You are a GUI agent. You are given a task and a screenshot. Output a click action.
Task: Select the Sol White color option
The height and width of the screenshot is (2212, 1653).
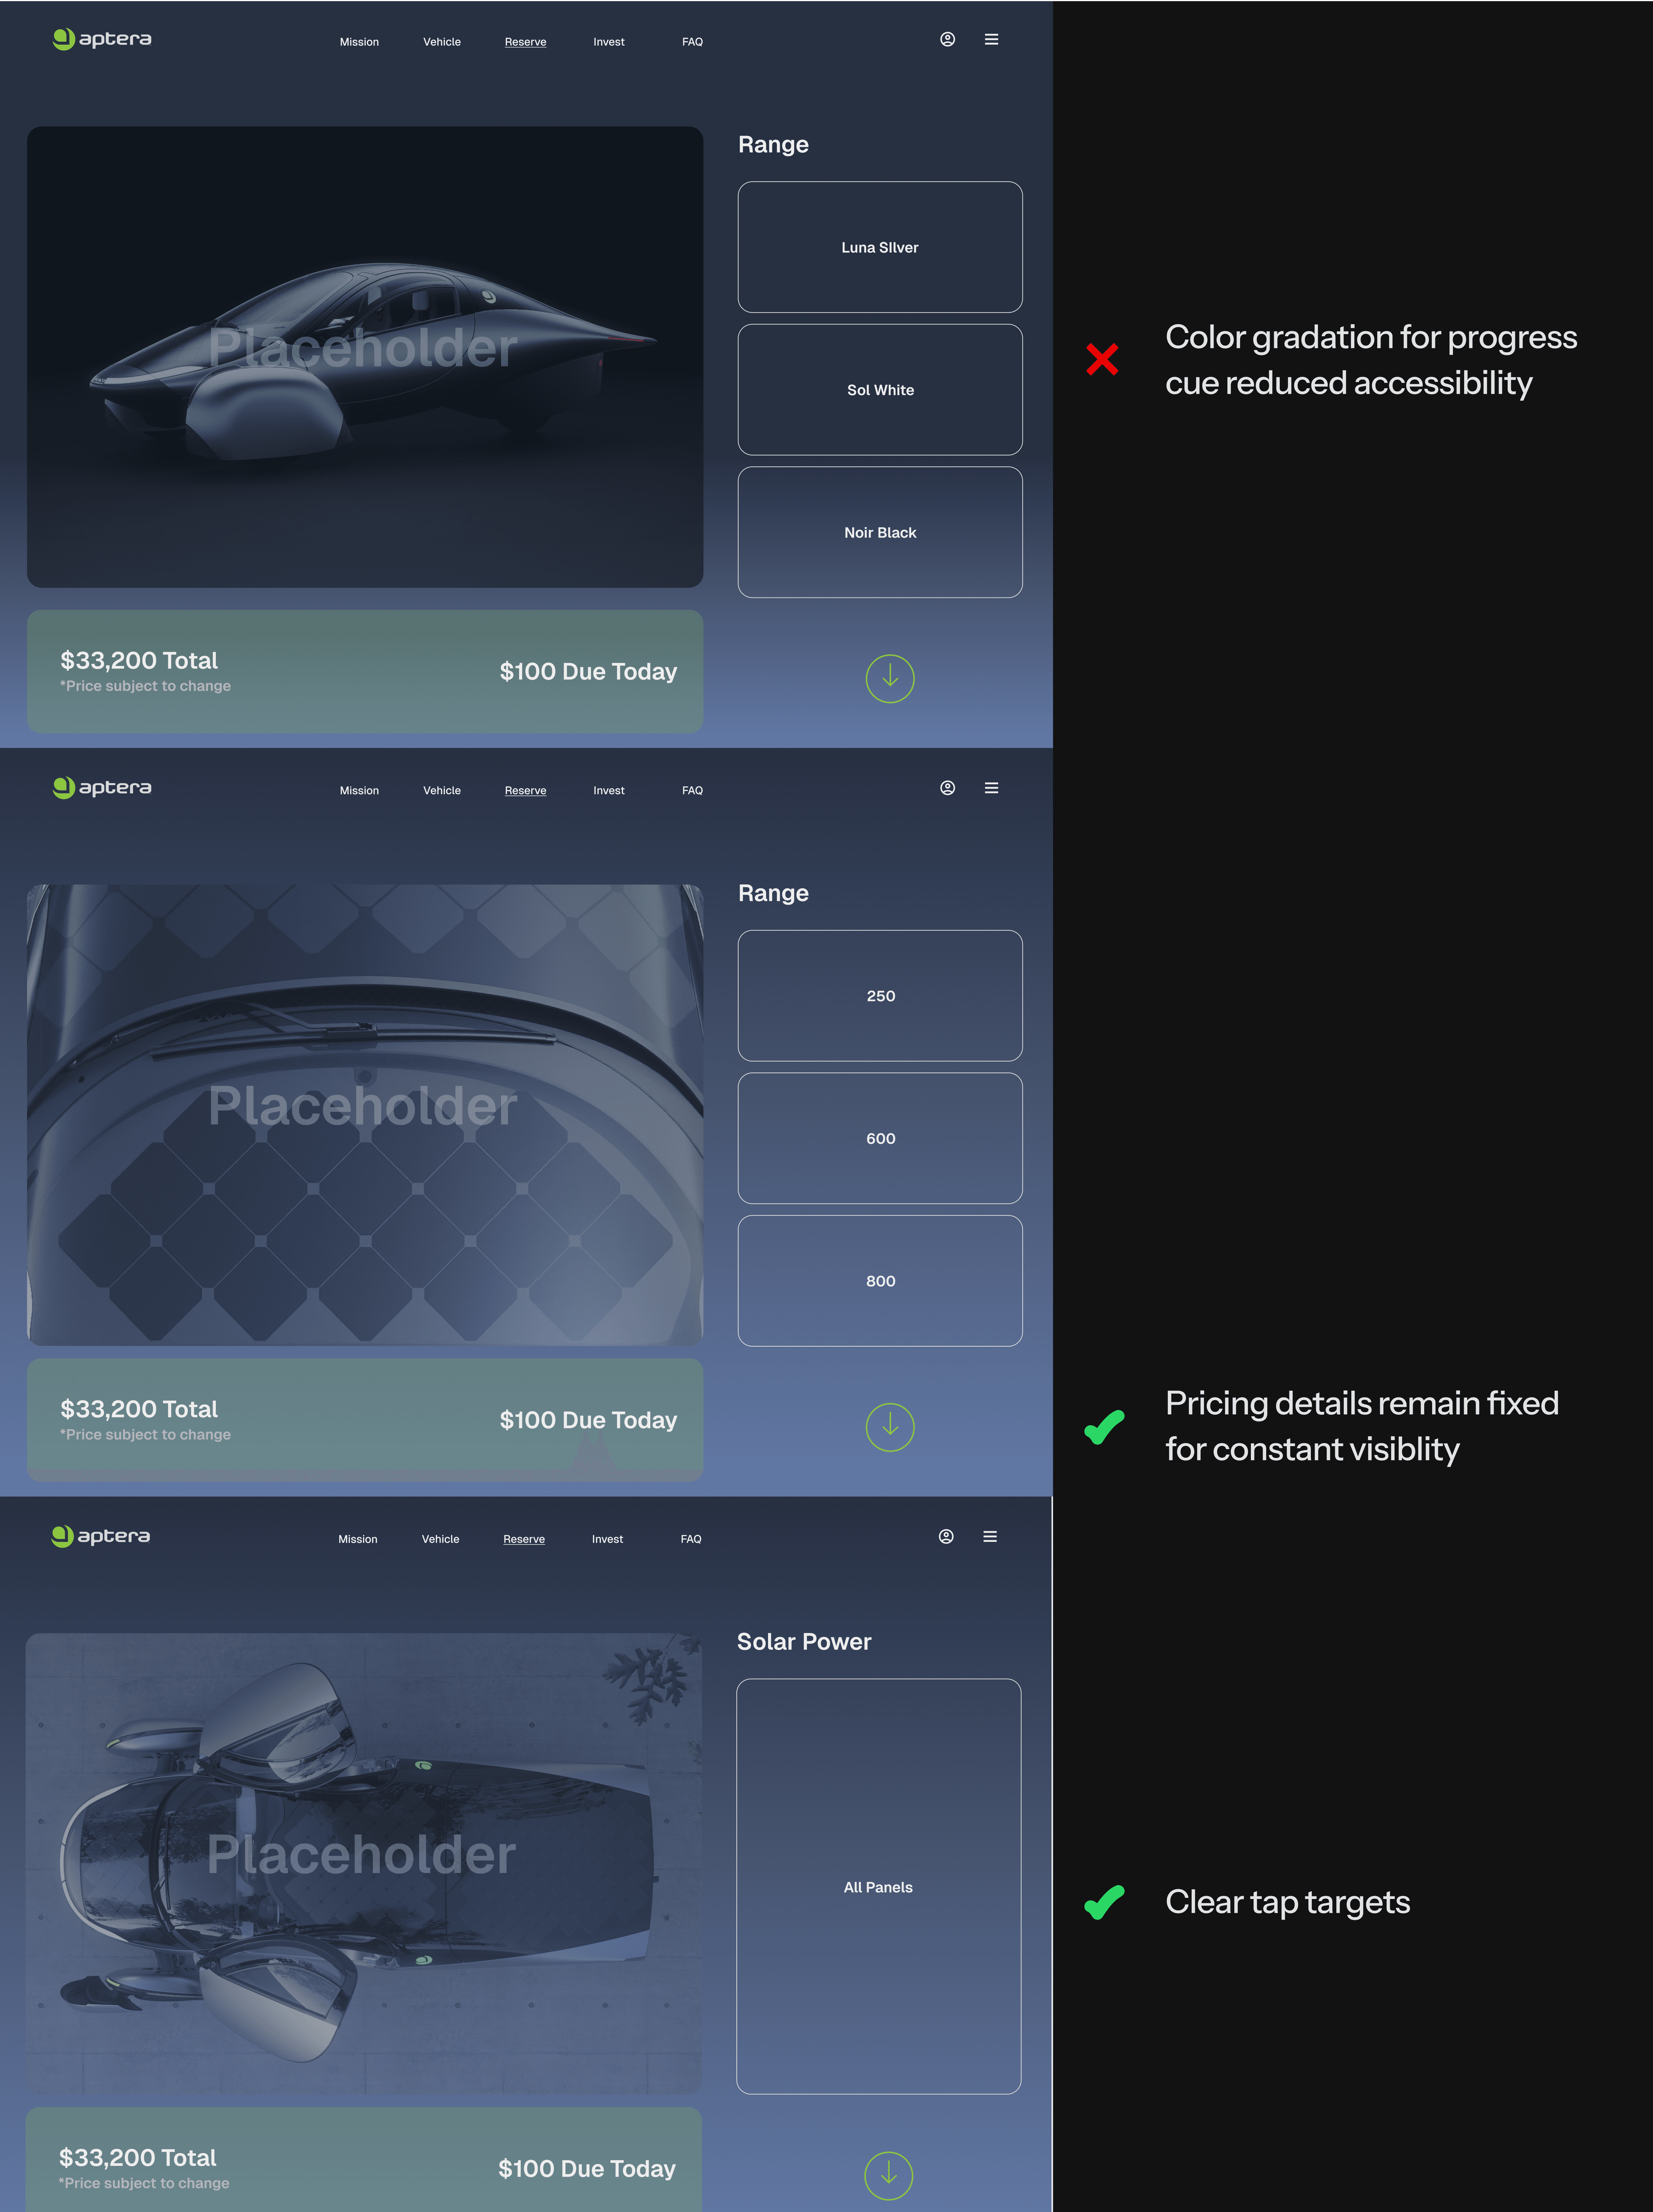point(880,390)
